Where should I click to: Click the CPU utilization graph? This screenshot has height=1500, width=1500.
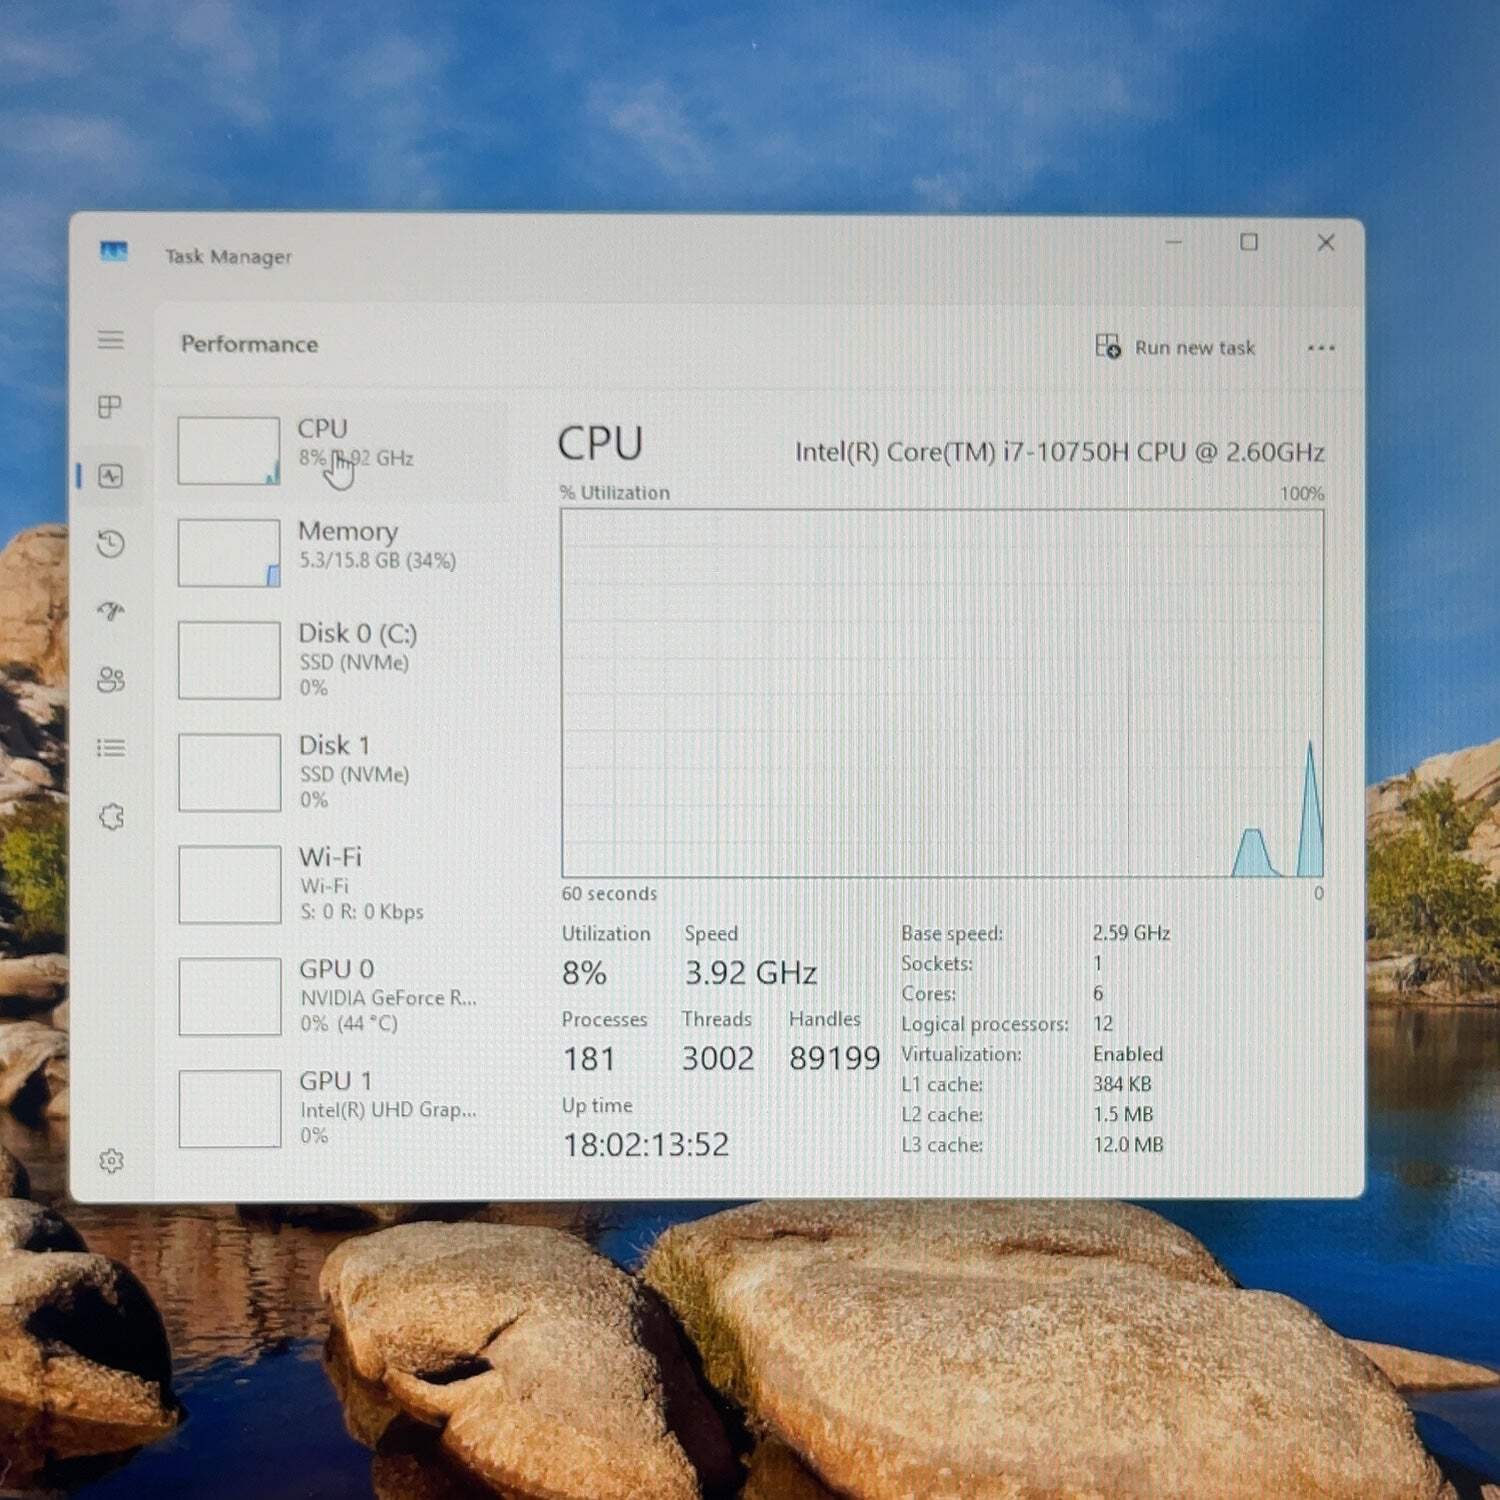(x=942, y=693)
